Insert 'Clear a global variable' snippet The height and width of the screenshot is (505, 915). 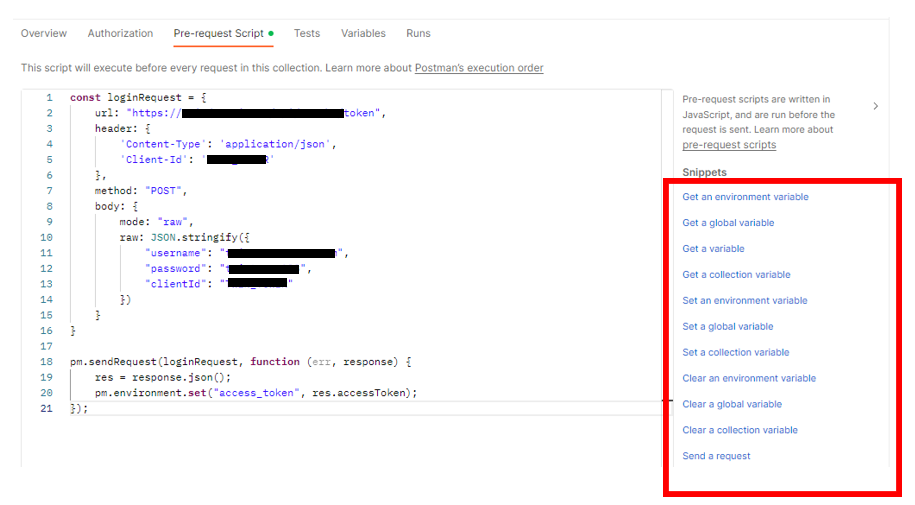(732, 404)
